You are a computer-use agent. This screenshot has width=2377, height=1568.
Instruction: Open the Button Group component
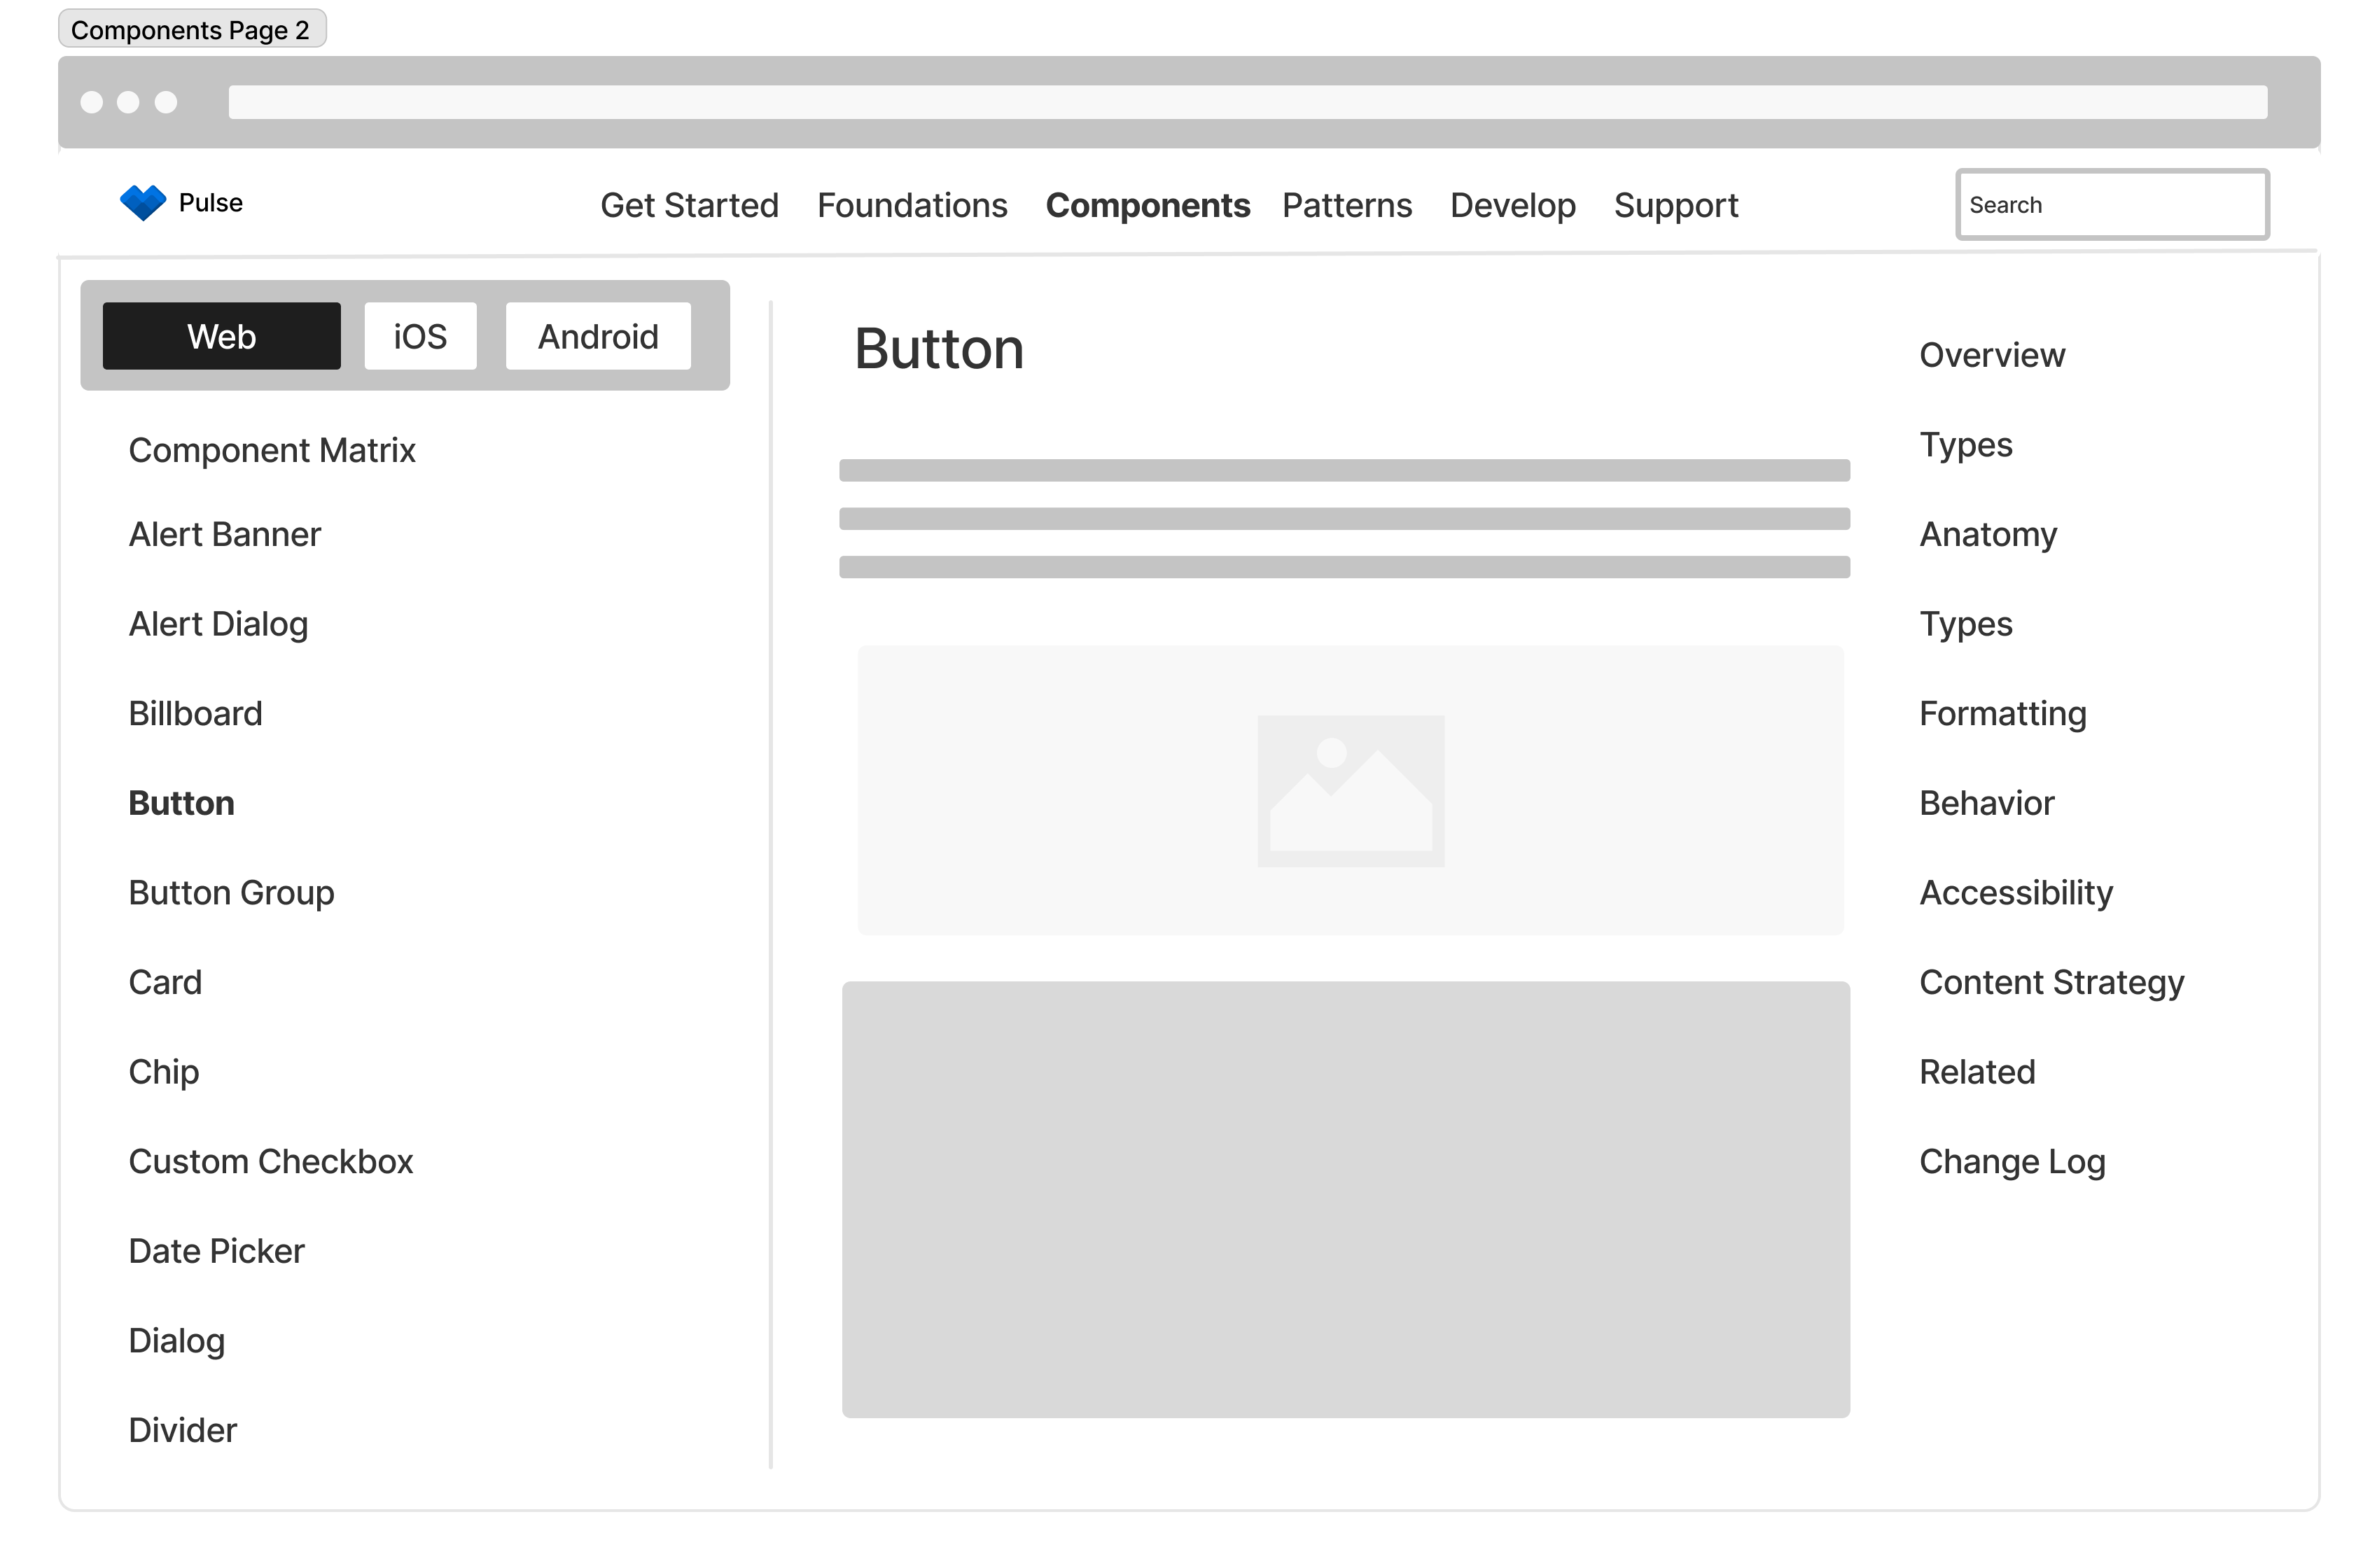tap(231, 892)
